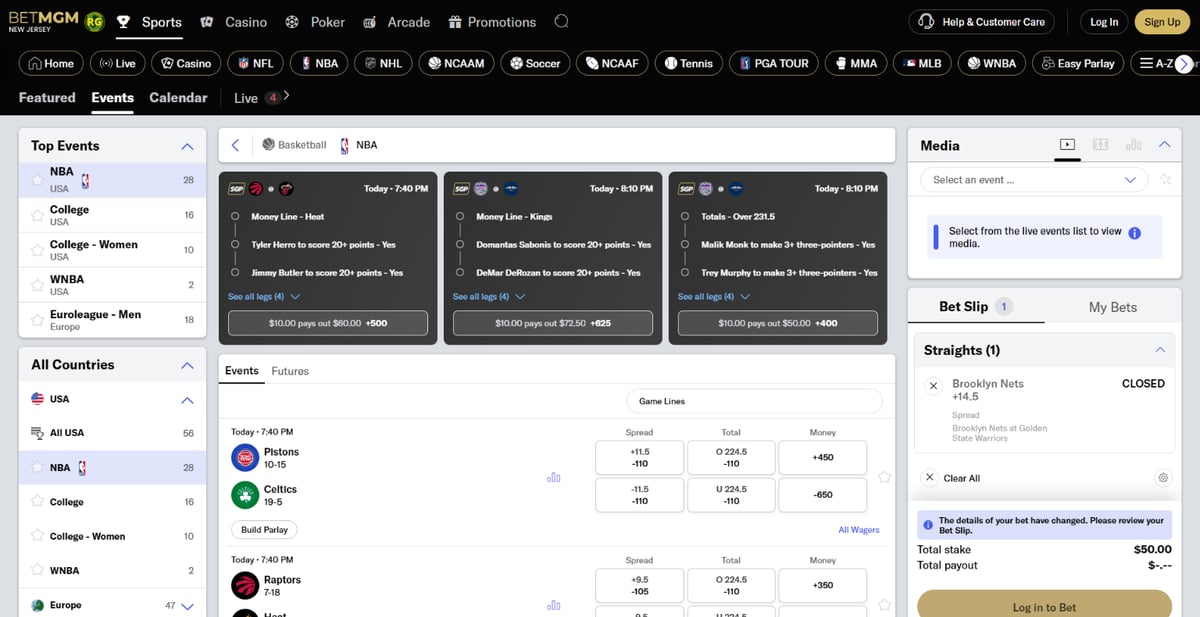Open the Promotions section
Image resolution: width=1200 pixels, height=617 pixels.
click(x=492, y=22)
